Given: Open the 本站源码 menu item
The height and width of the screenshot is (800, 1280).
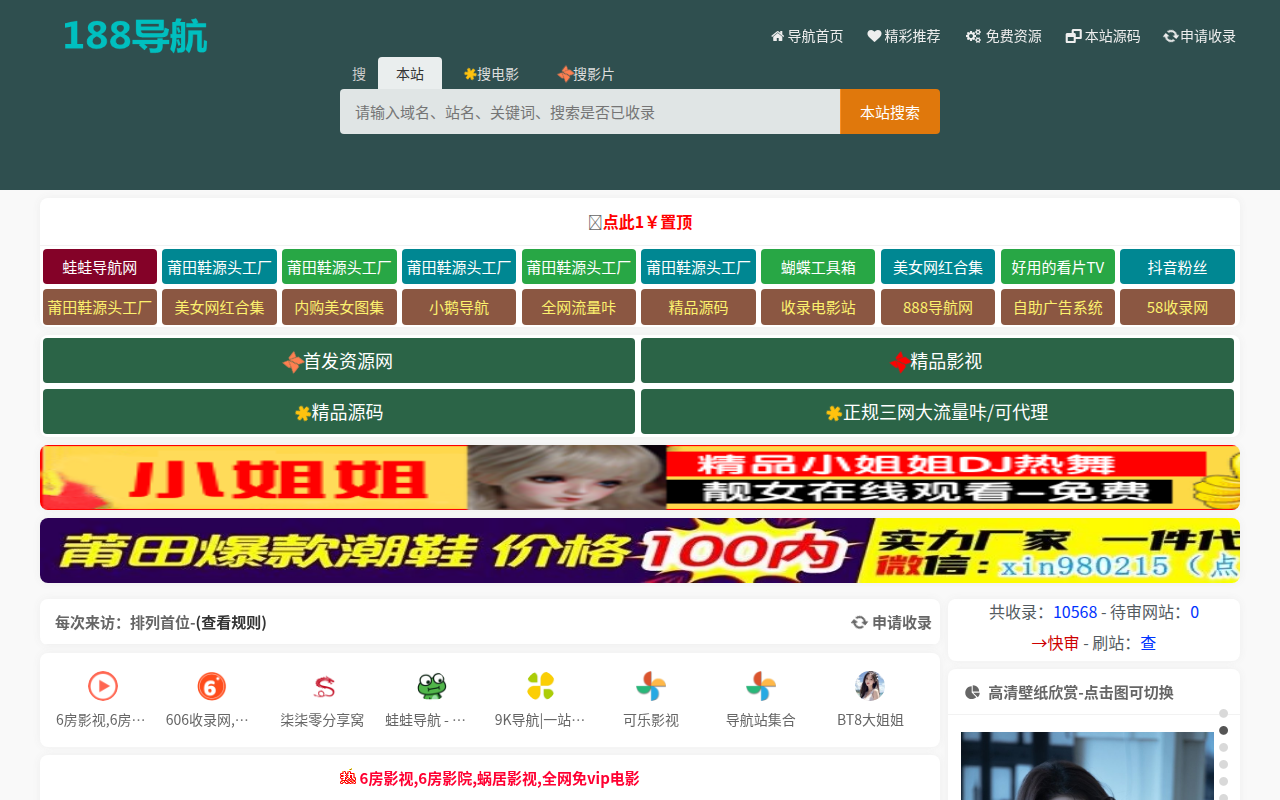Looking at the screenshot, I should [1102, 35].
